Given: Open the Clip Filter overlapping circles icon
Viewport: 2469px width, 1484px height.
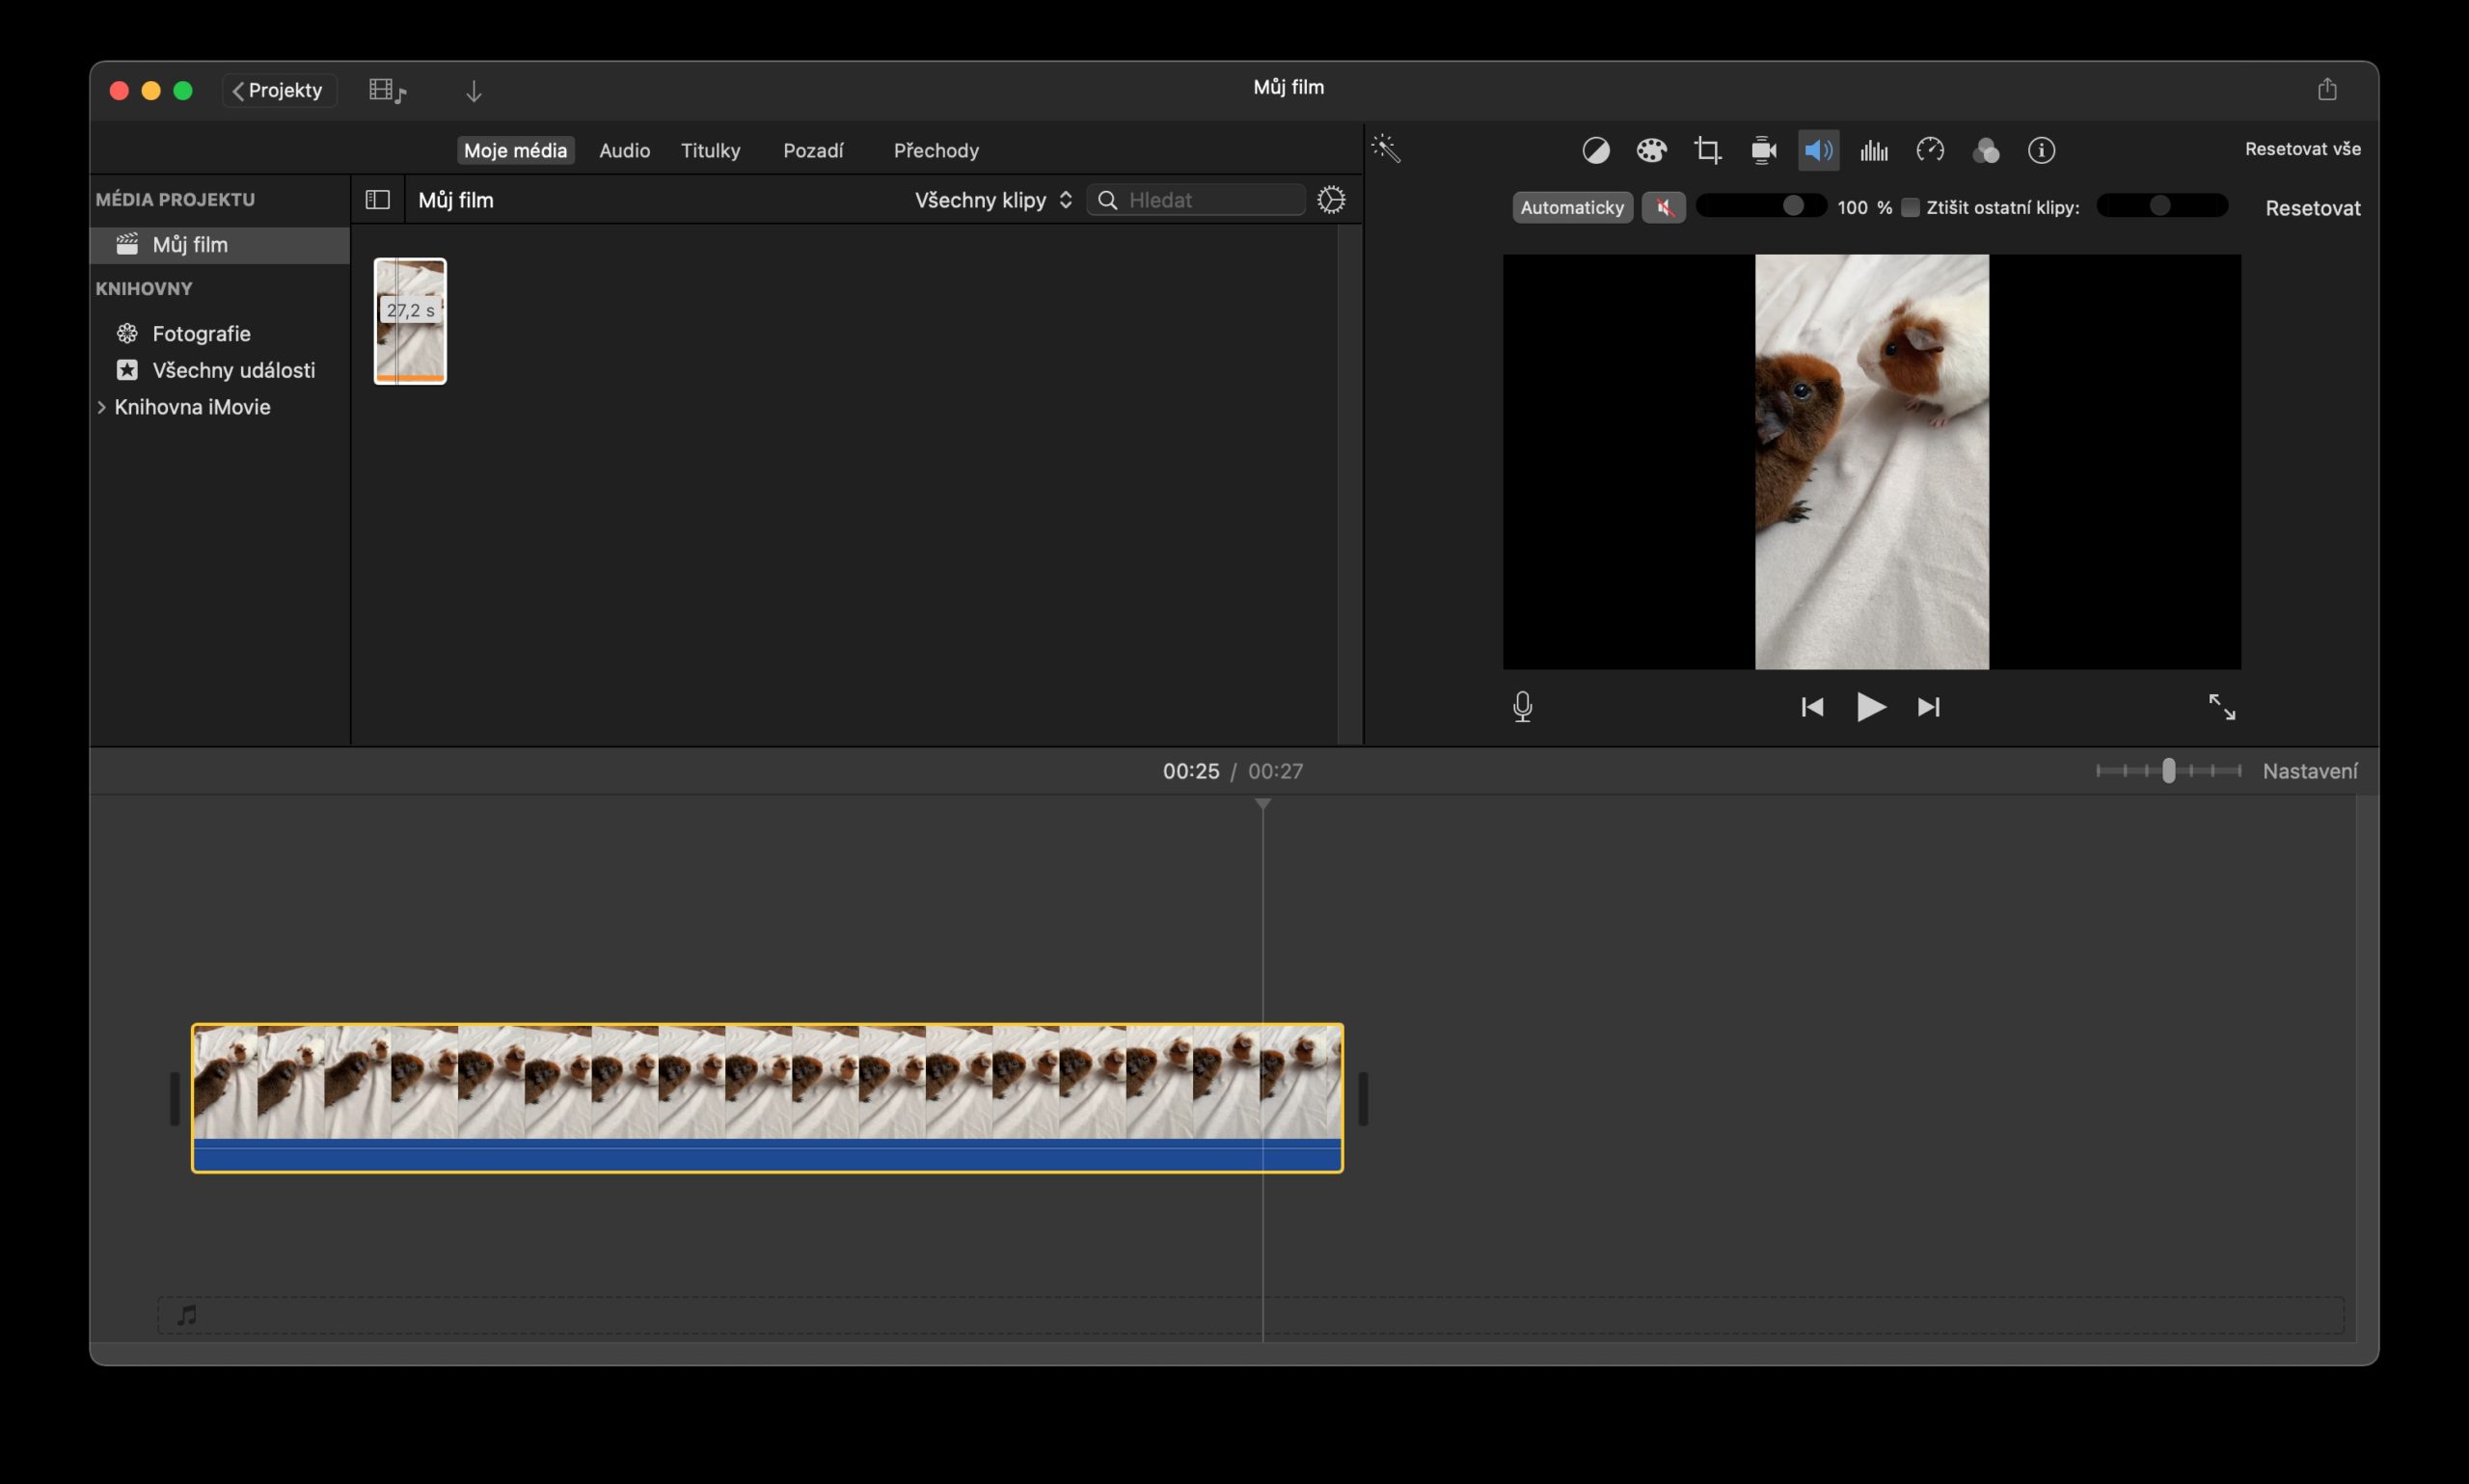Looking at the screenshot, I should [1986, 149].
